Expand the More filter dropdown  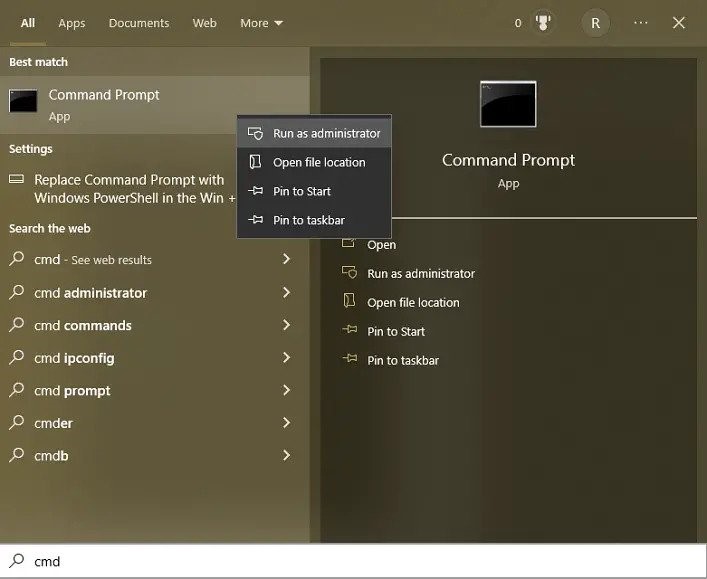tap(261, 23)
